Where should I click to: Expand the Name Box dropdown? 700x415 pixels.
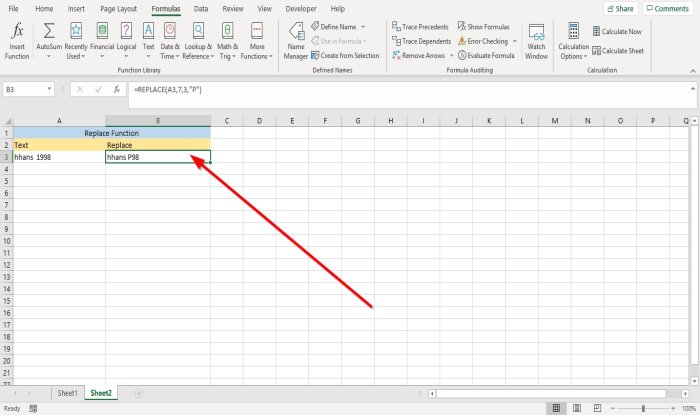tap(49, 89)
